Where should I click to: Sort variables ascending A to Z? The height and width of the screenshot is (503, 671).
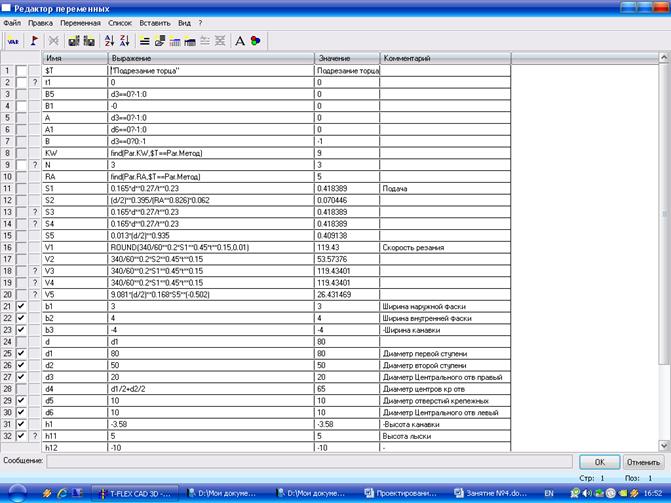109,41
